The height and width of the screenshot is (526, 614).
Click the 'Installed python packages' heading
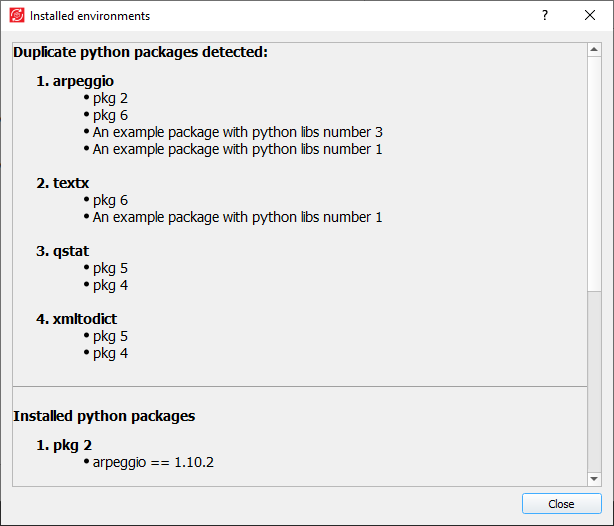tap(104, 416)
